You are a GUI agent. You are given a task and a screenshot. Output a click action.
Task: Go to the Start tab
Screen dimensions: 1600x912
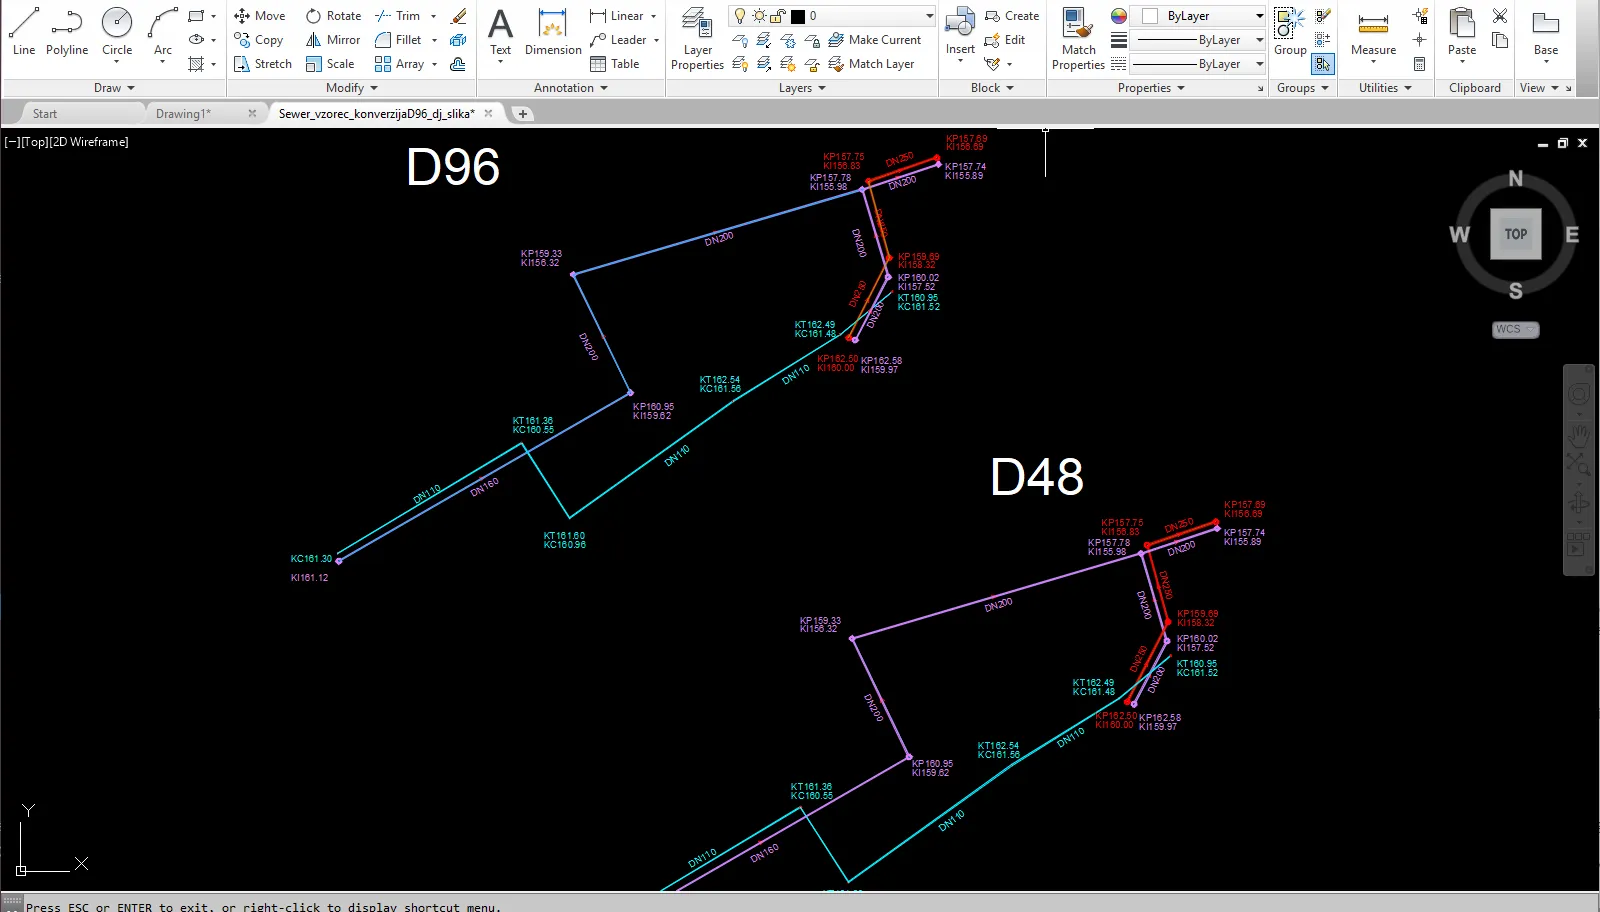point(45,114)
